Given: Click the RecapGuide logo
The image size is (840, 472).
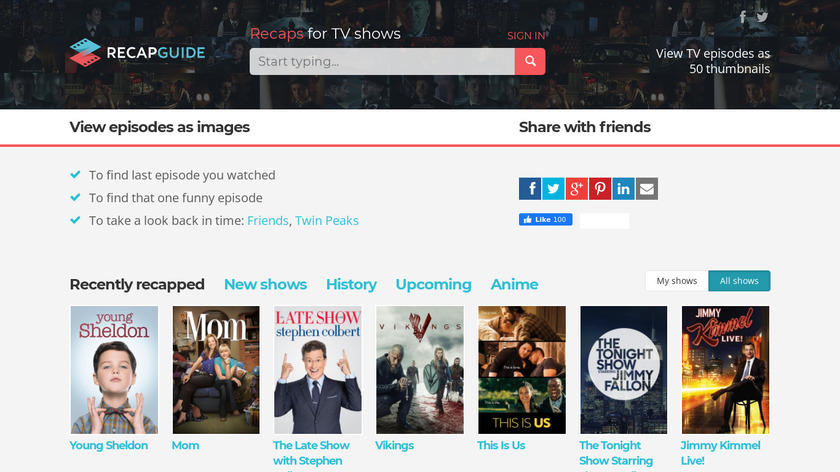Looking at the screenshot, I should pyautogui.click(x=138, y=53).
